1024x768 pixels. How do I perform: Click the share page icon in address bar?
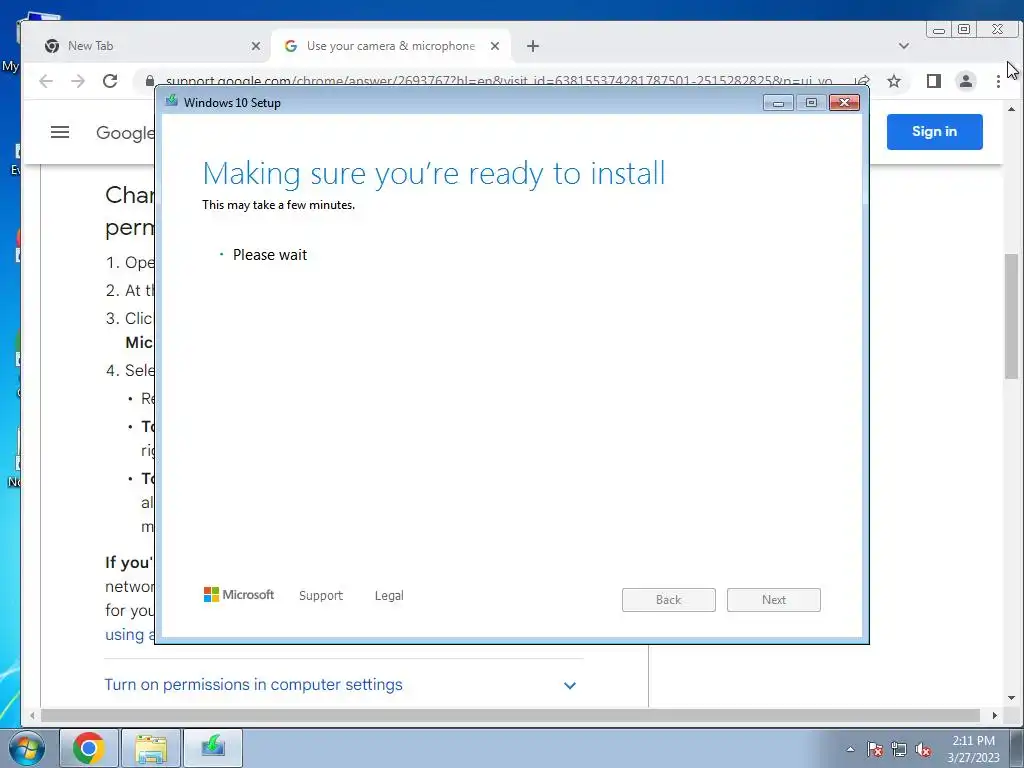coord(862,81)
